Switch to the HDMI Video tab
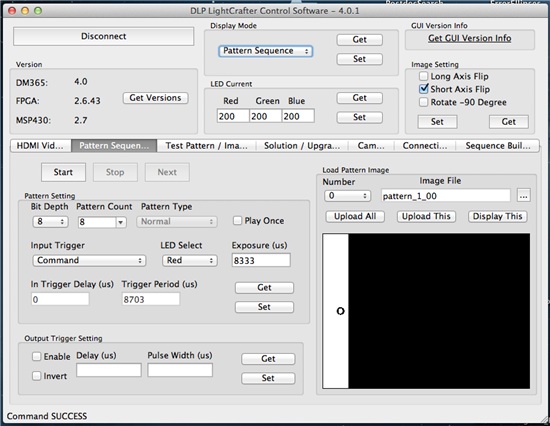The image size is (550, 426). coord(40,146)
